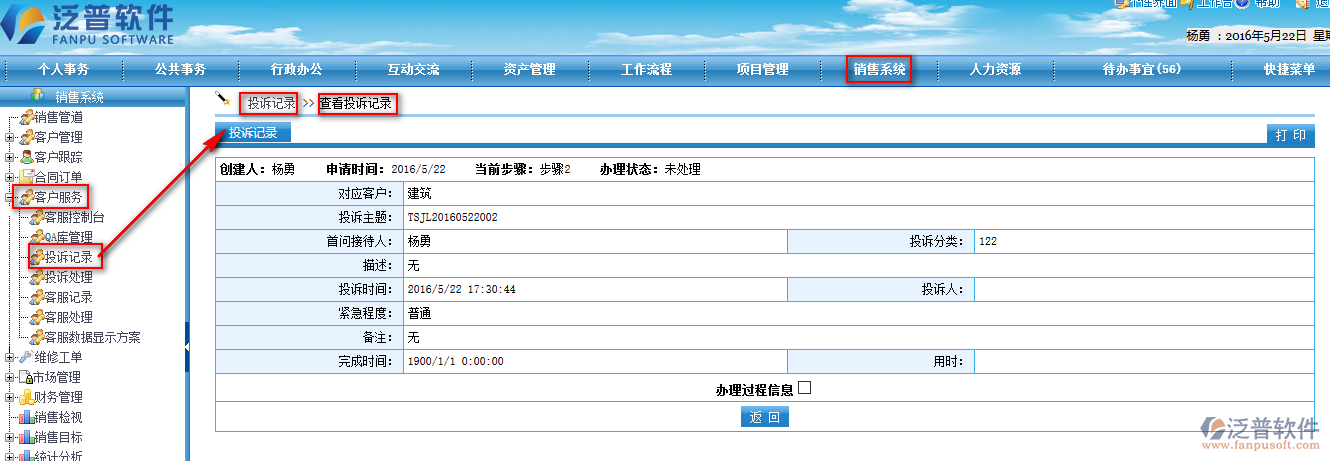Viewport: 1330px width, 461px height.
Task: Tick the 办理过程信息 checkbox
Action: [805, 389]
